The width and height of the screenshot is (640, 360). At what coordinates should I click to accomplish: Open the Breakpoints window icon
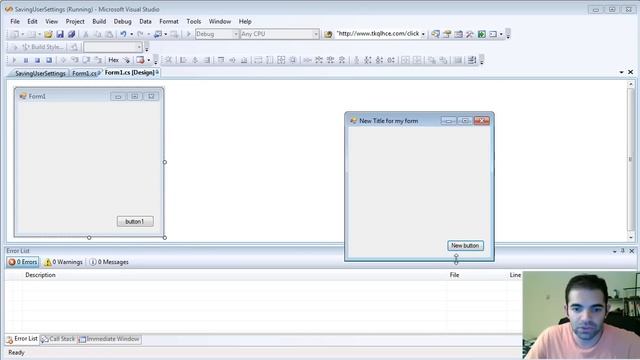140,60
